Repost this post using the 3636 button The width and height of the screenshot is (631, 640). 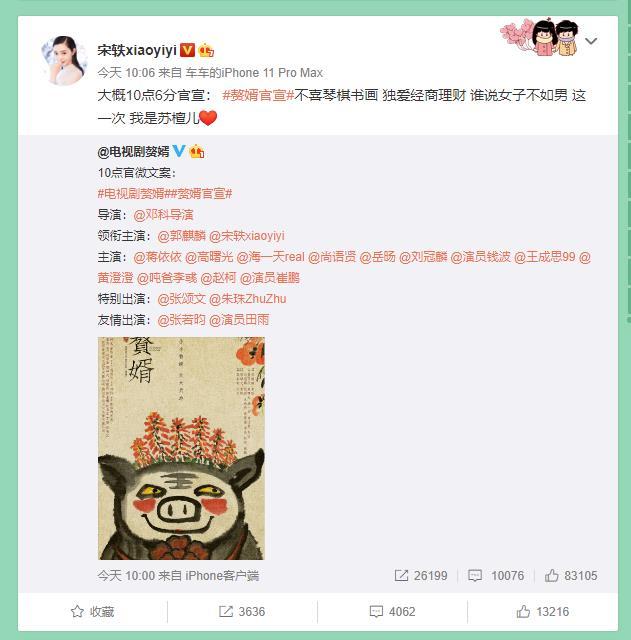click(242, 611)
